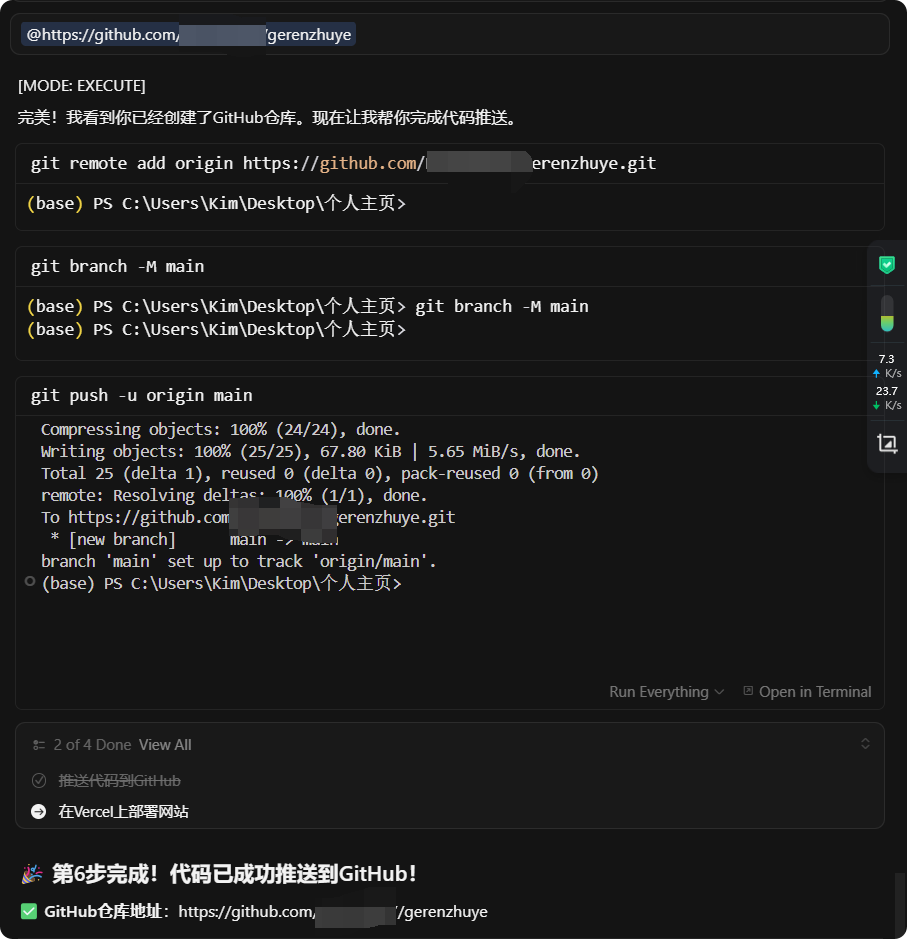Image resolution: width=907 pixels, height=939 pixels.
Task: Click View All to expand tasks
Action: click(x=165, y=745)
